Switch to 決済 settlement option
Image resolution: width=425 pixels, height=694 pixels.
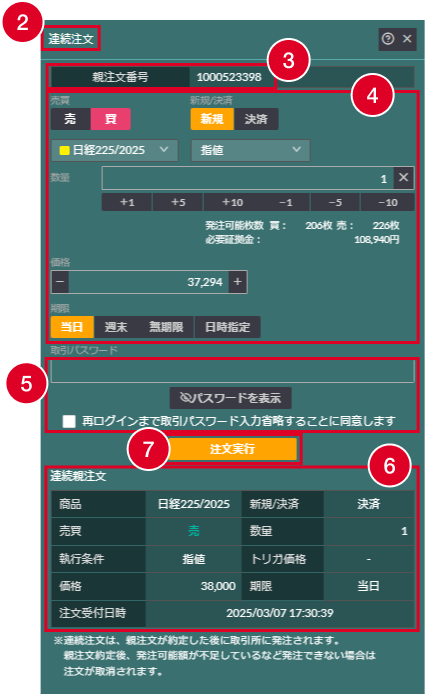pos(256,119)
